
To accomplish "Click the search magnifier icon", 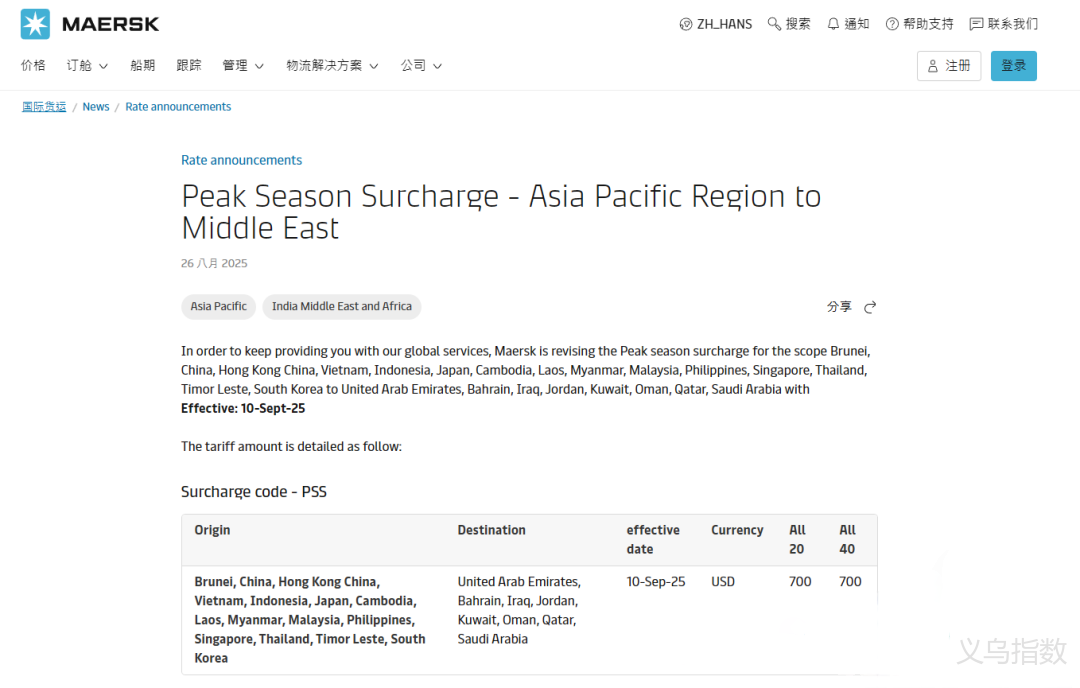I will click(774, 24).
